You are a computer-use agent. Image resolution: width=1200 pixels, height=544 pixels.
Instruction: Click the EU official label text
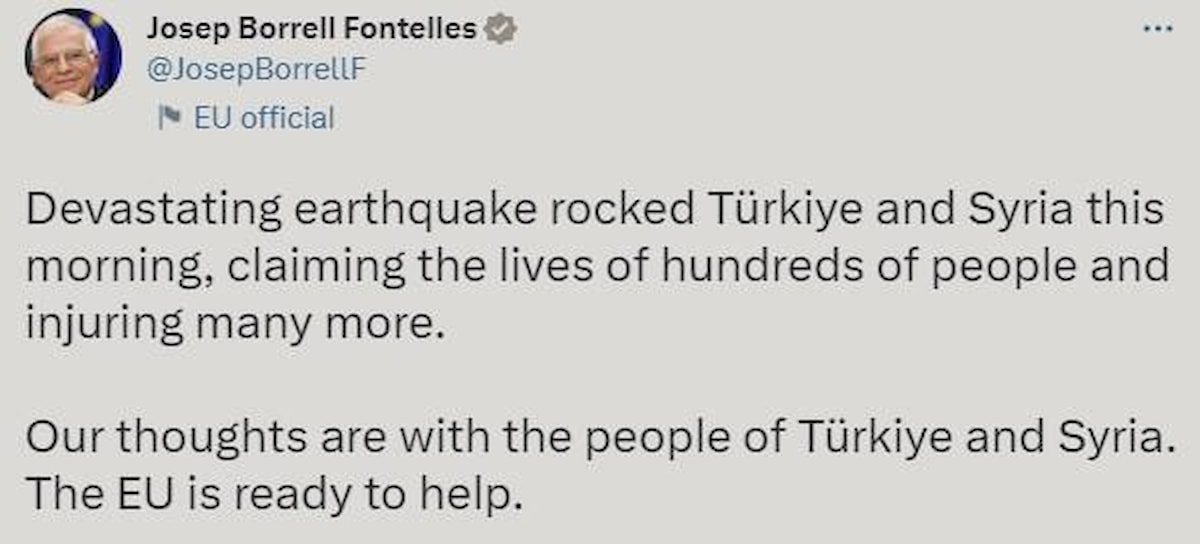pyautogui.click(x=264, y=118)
